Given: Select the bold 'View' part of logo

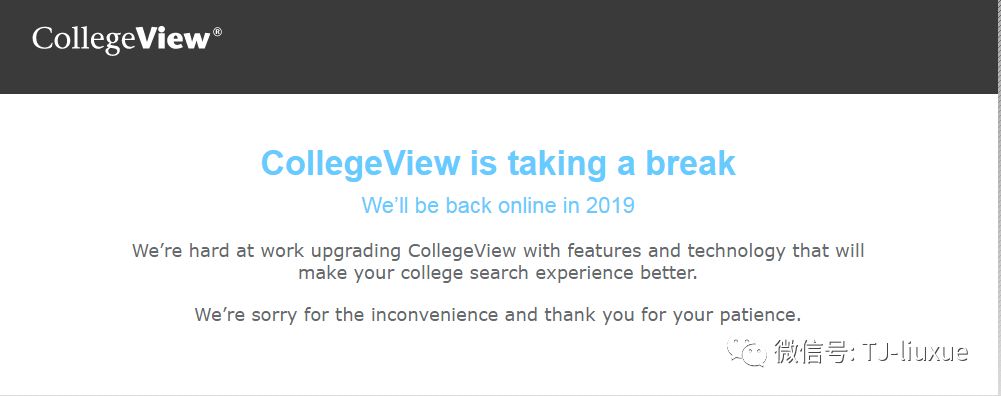Looking at the screenshot, I should coord(173,39).
